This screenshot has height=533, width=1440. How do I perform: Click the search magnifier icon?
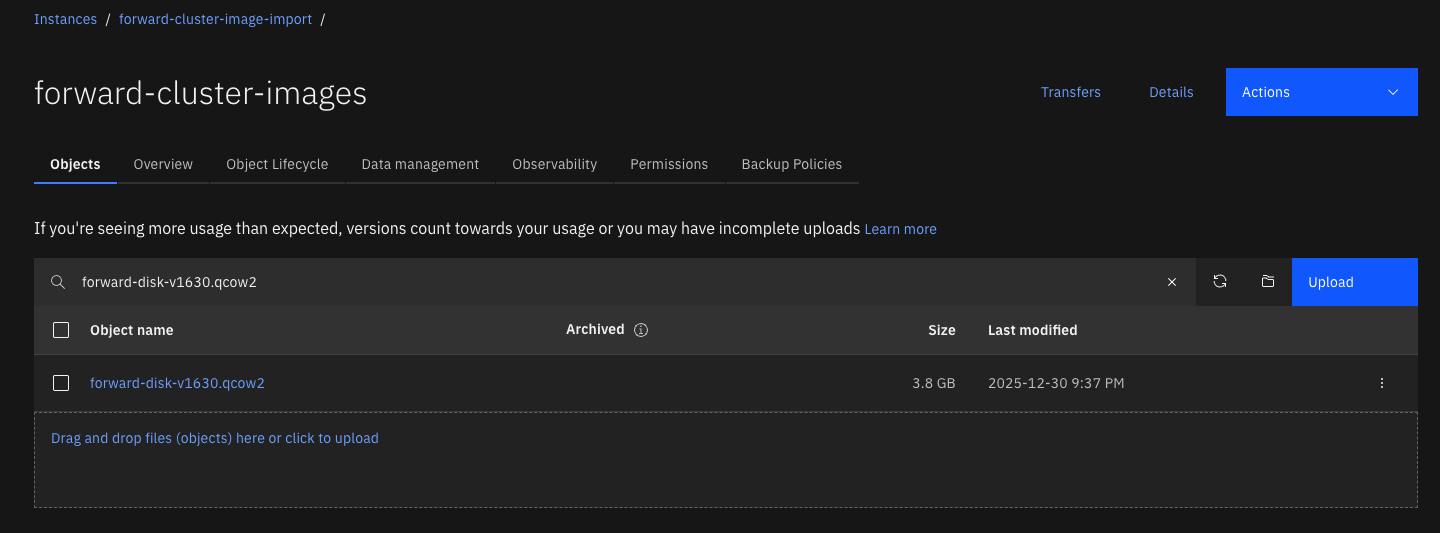point(58,282)
